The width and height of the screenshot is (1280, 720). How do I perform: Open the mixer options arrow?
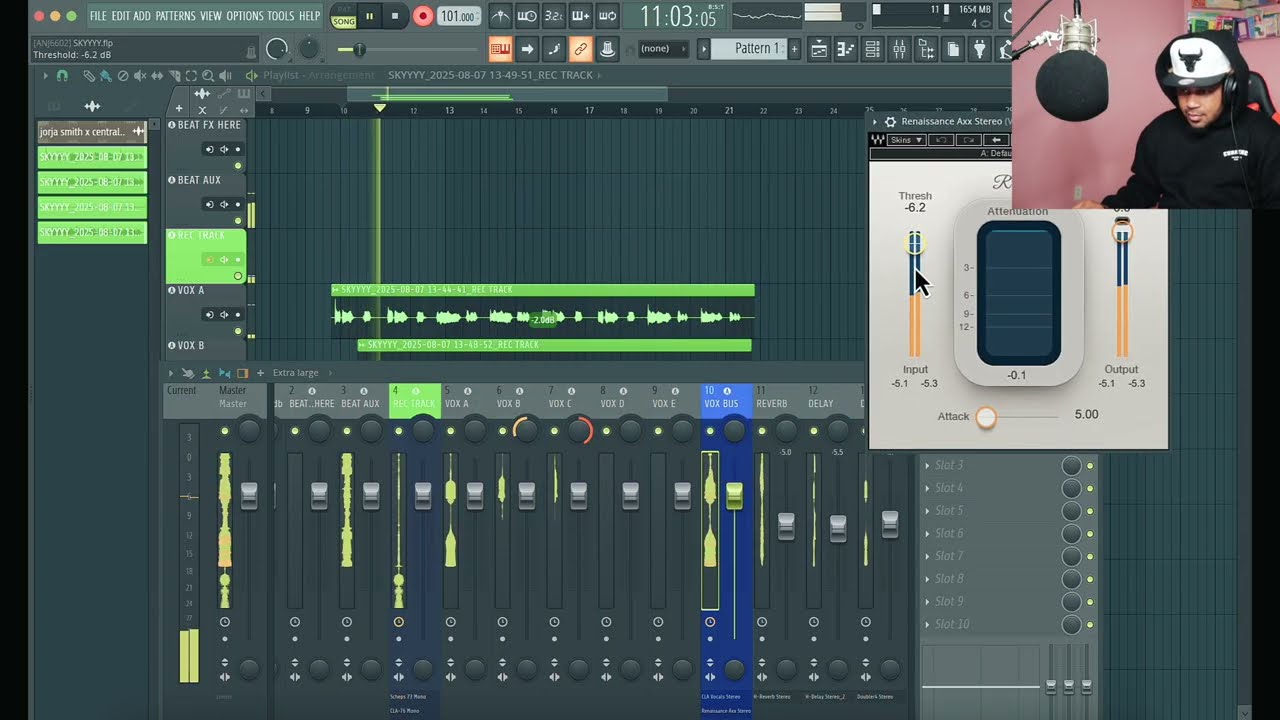click(x=170, y=373)
